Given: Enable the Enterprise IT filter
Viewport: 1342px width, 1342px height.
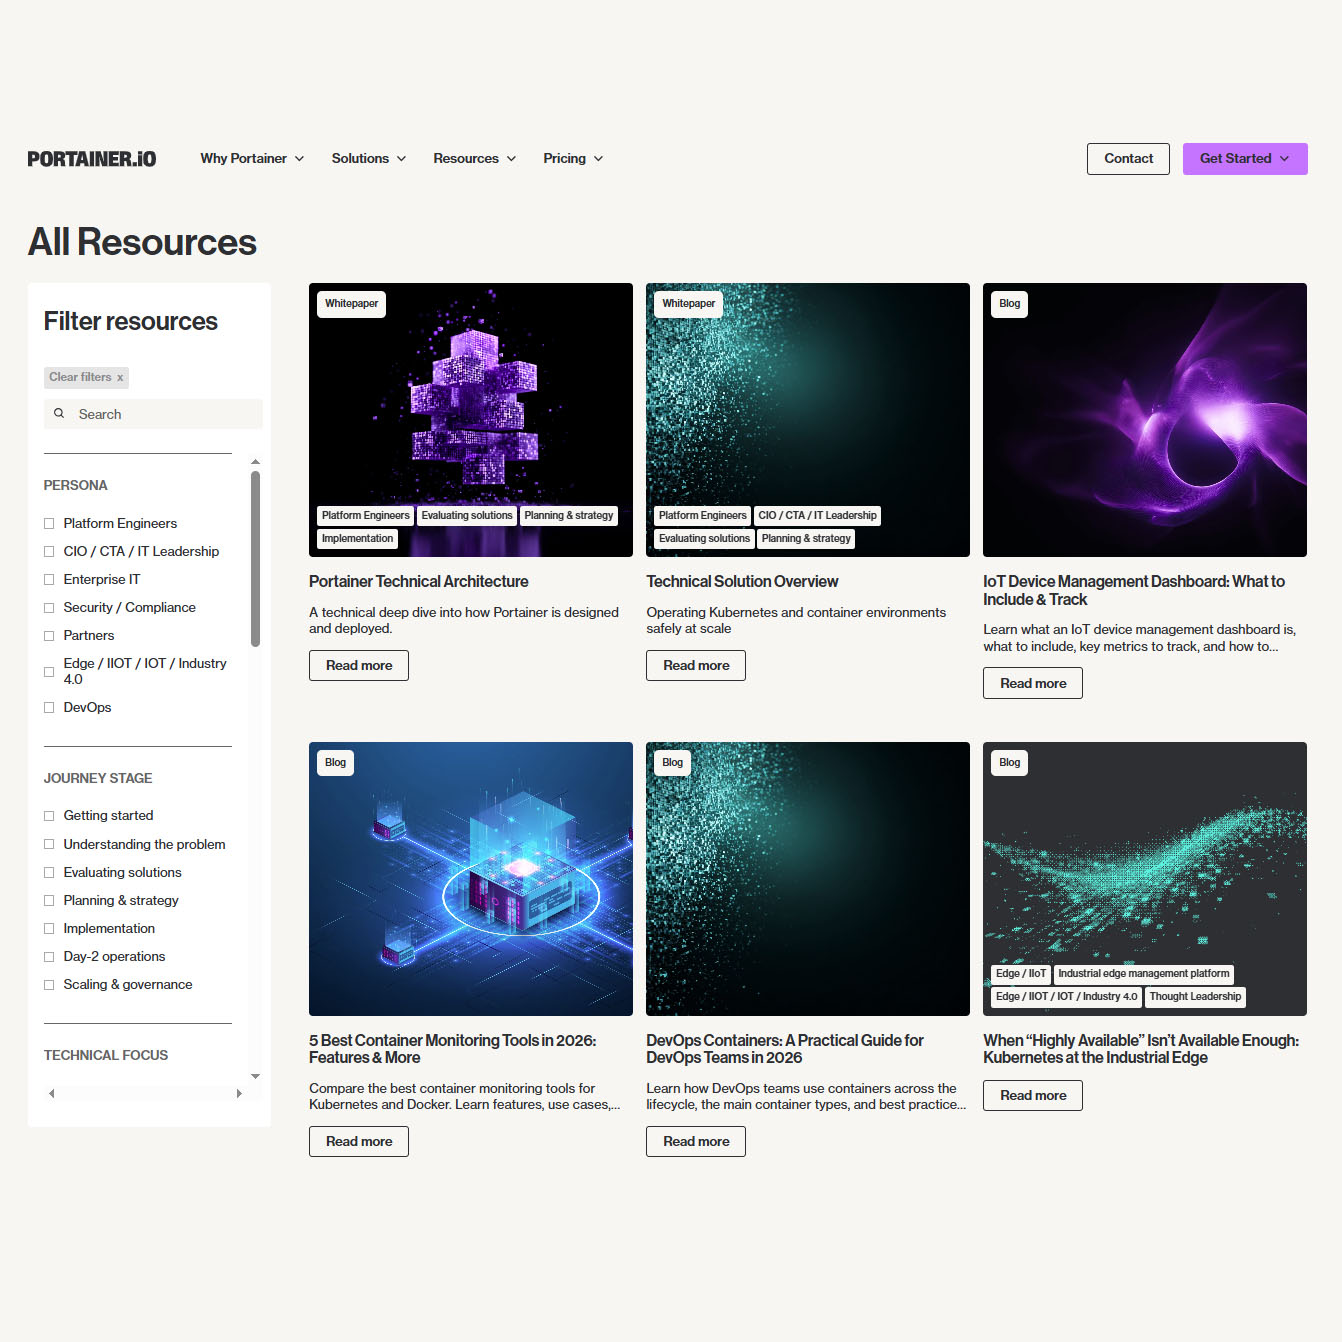Looking at the screenshot, I should click(49, 579).
